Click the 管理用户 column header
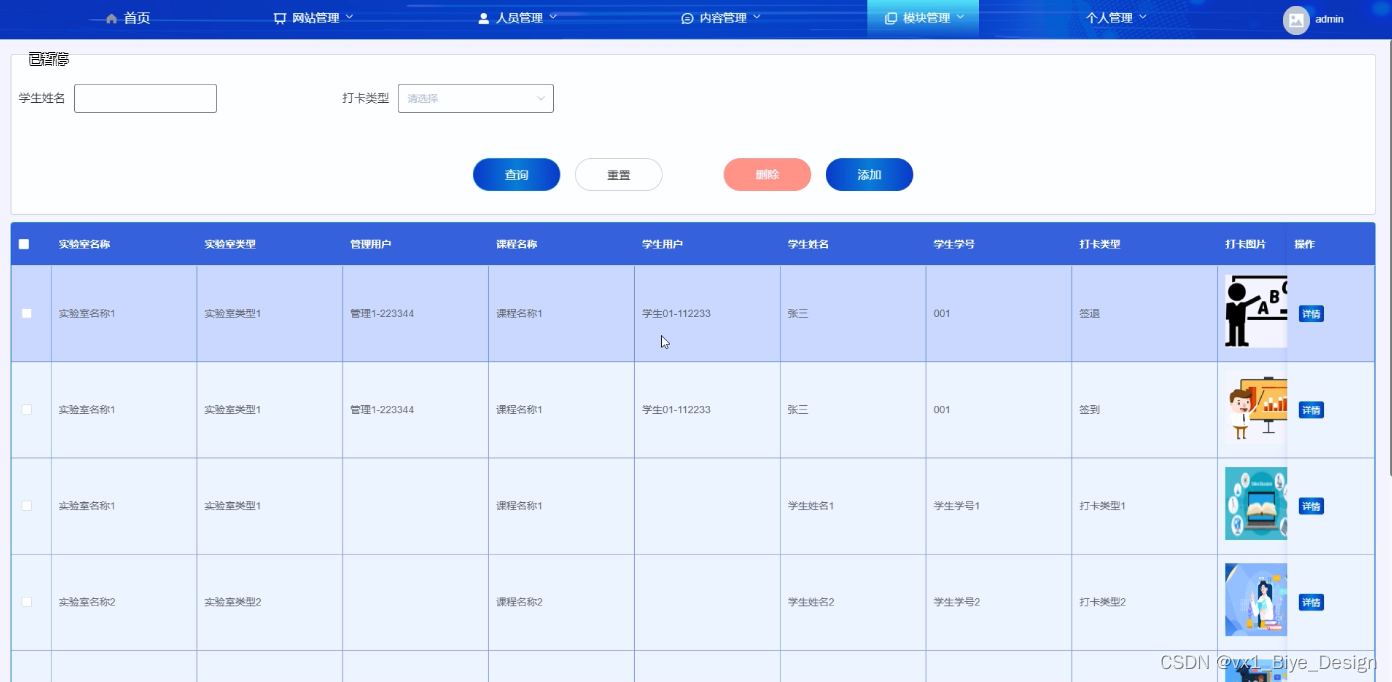 [370, 244]
